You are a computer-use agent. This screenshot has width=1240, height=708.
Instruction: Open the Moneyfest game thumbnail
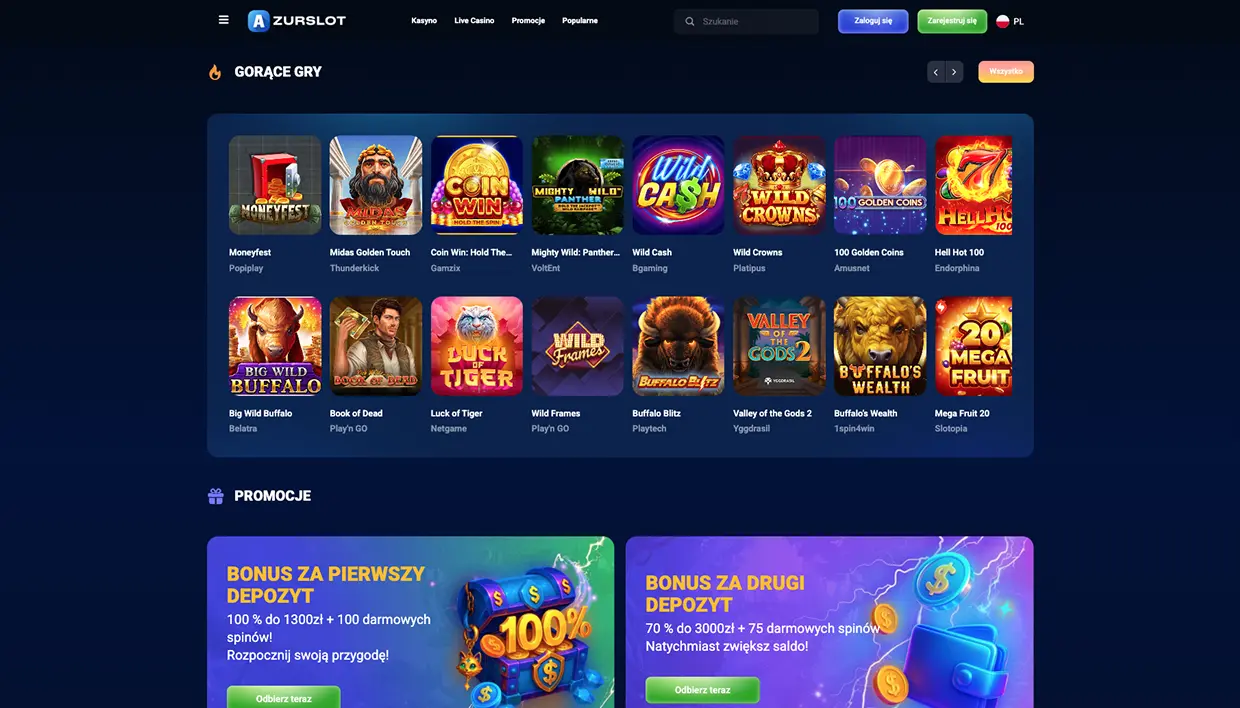pyautogui.click(x=275, y=185)
